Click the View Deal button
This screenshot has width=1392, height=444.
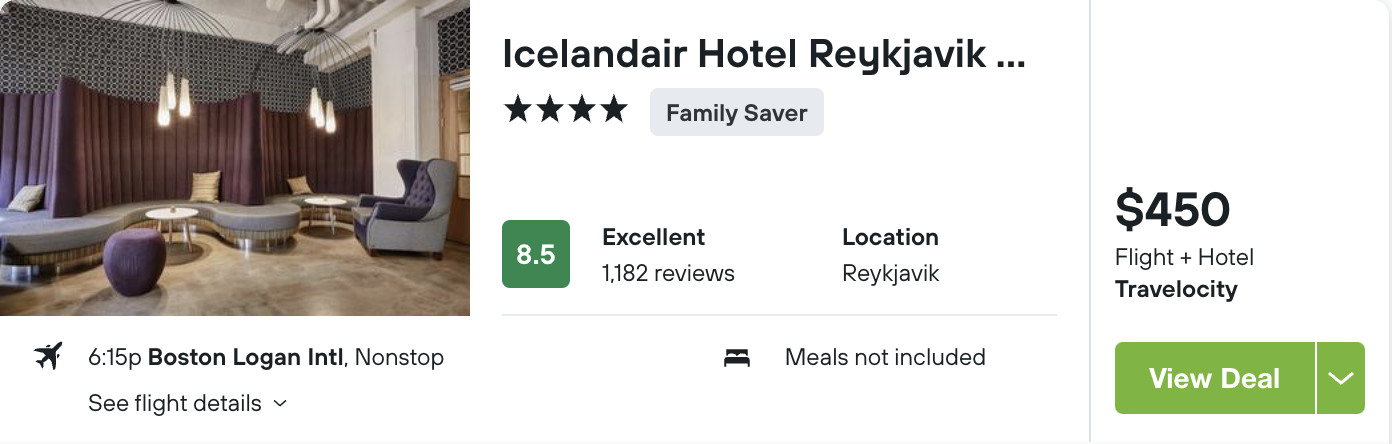(x=1214, y=378)
